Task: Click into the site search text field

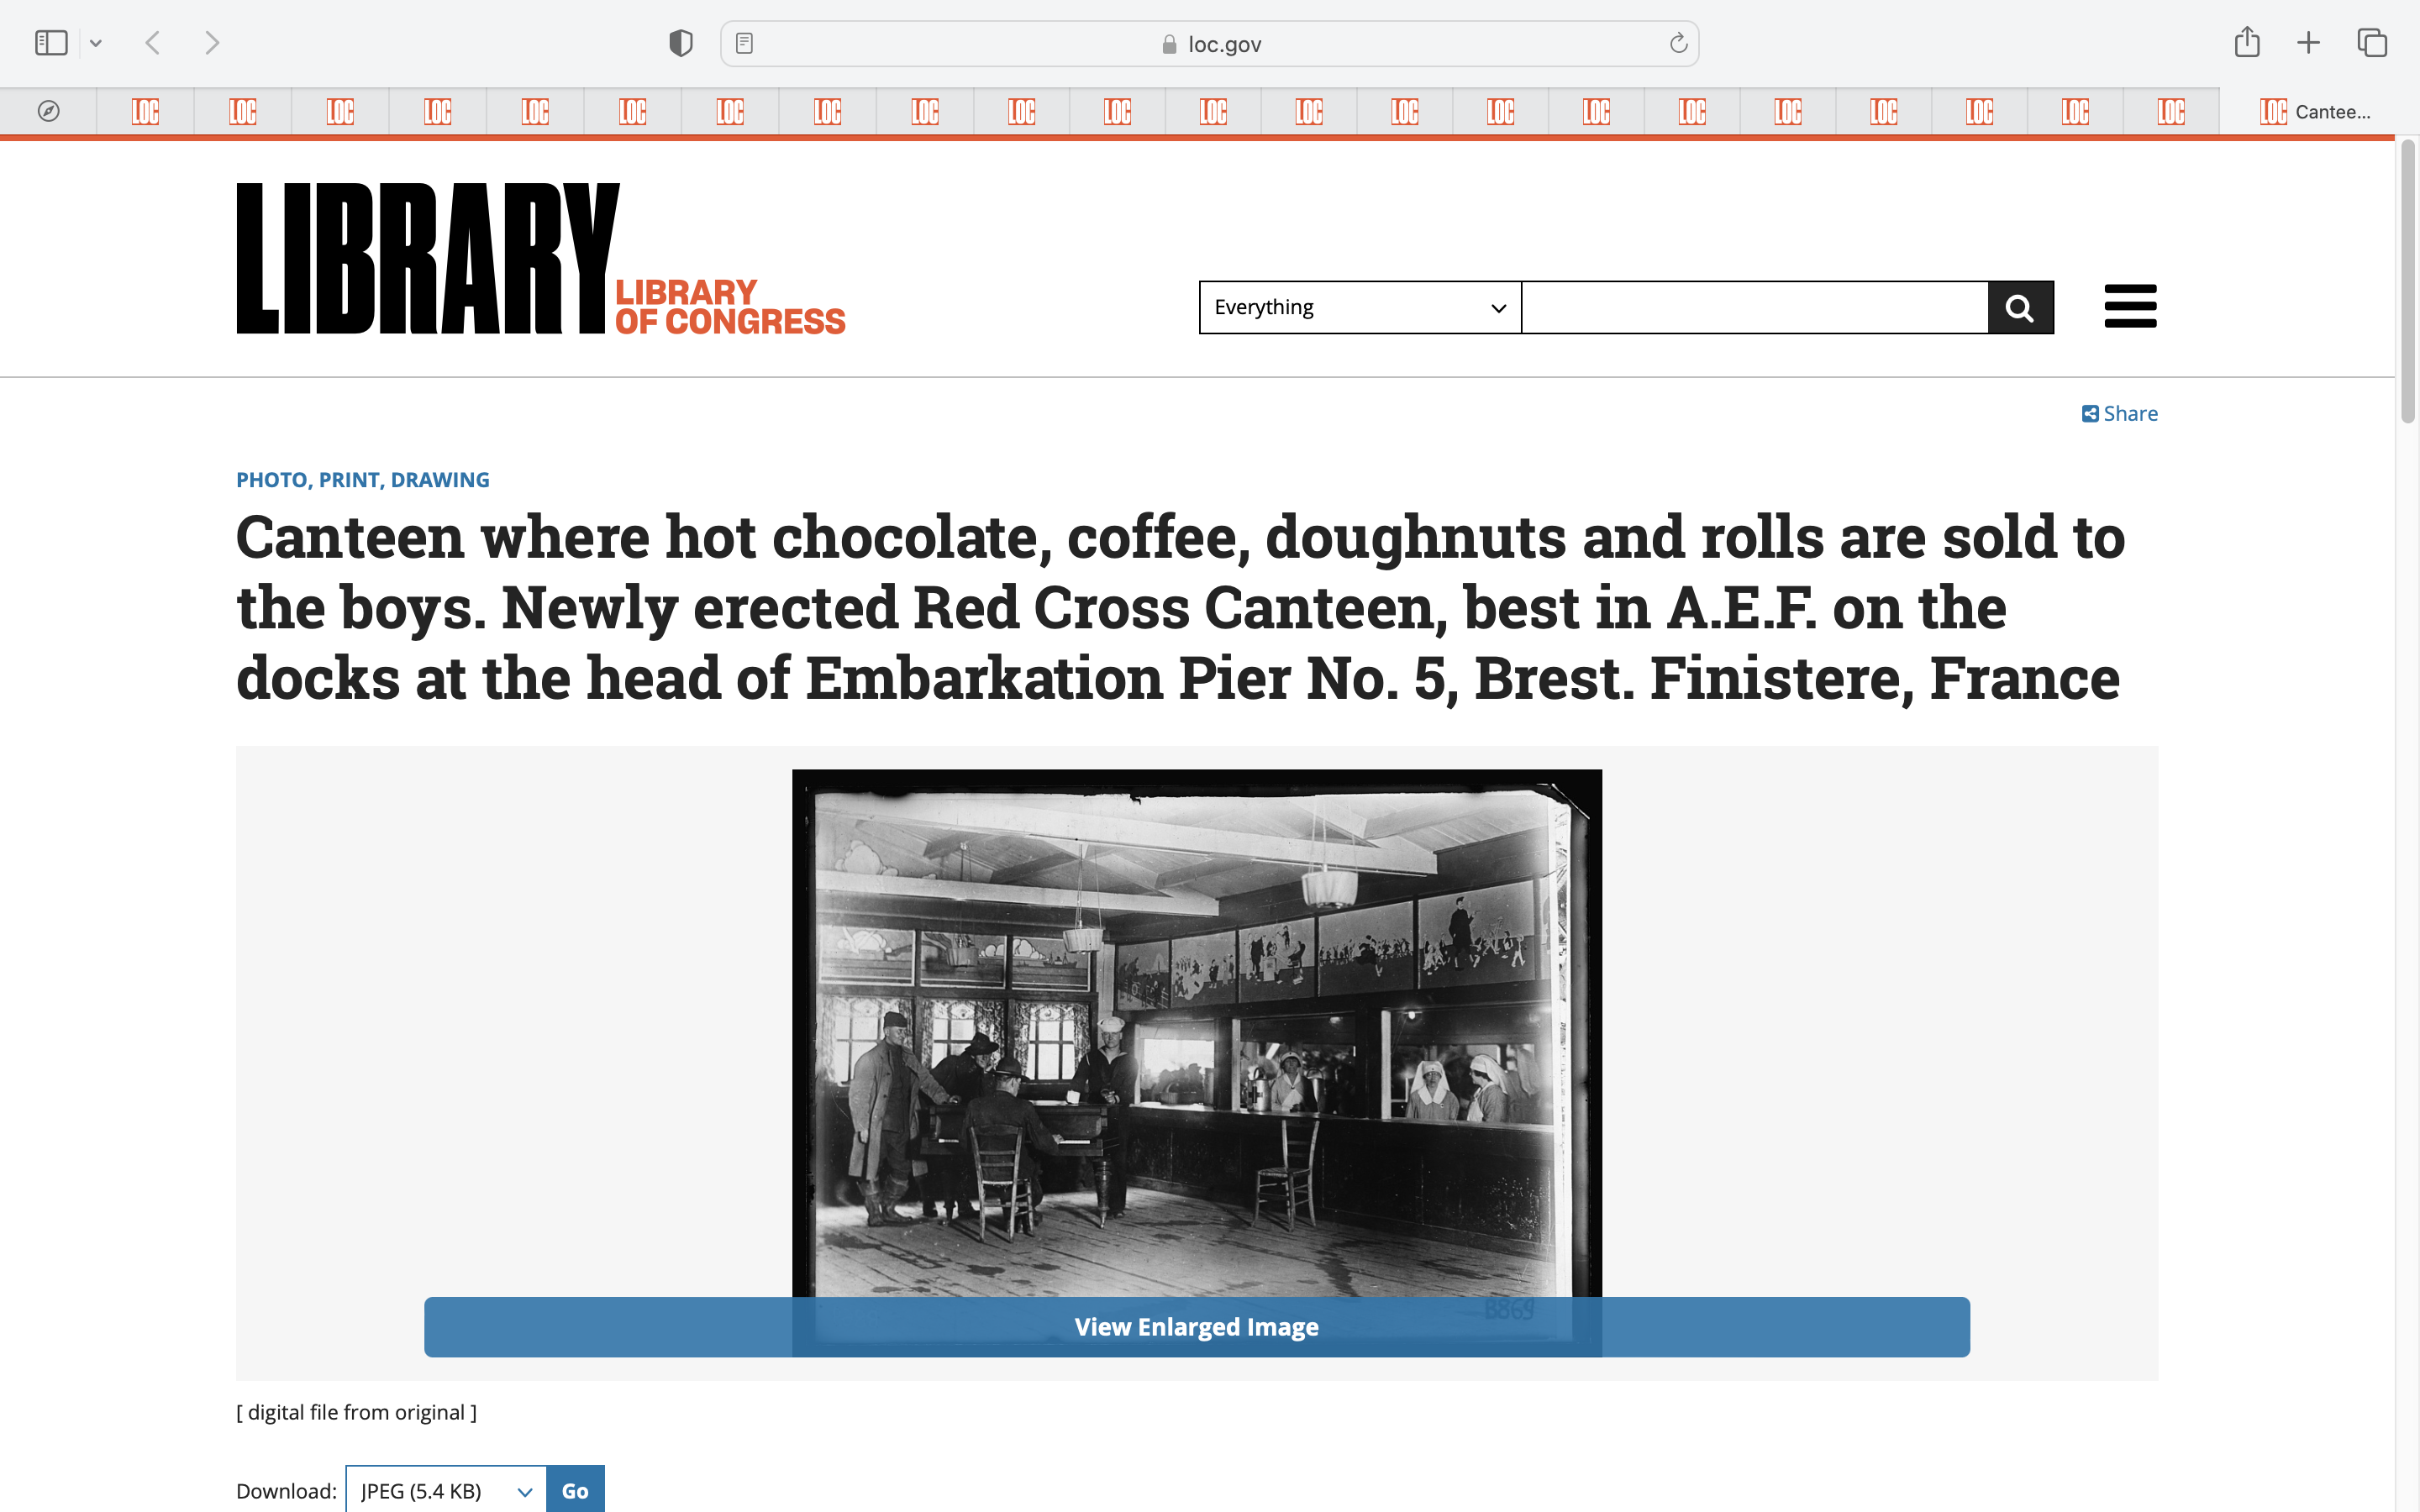Action: pyautogui.click(x=1754, y=307)
